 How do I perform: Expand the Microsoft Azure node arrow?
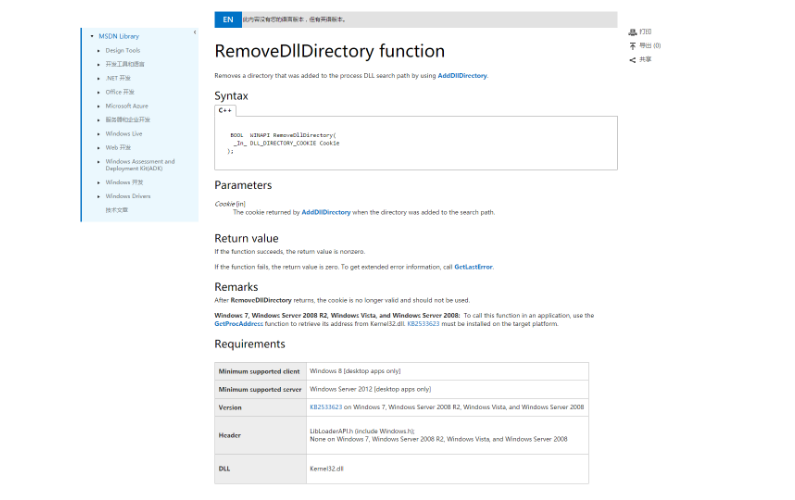99,106
